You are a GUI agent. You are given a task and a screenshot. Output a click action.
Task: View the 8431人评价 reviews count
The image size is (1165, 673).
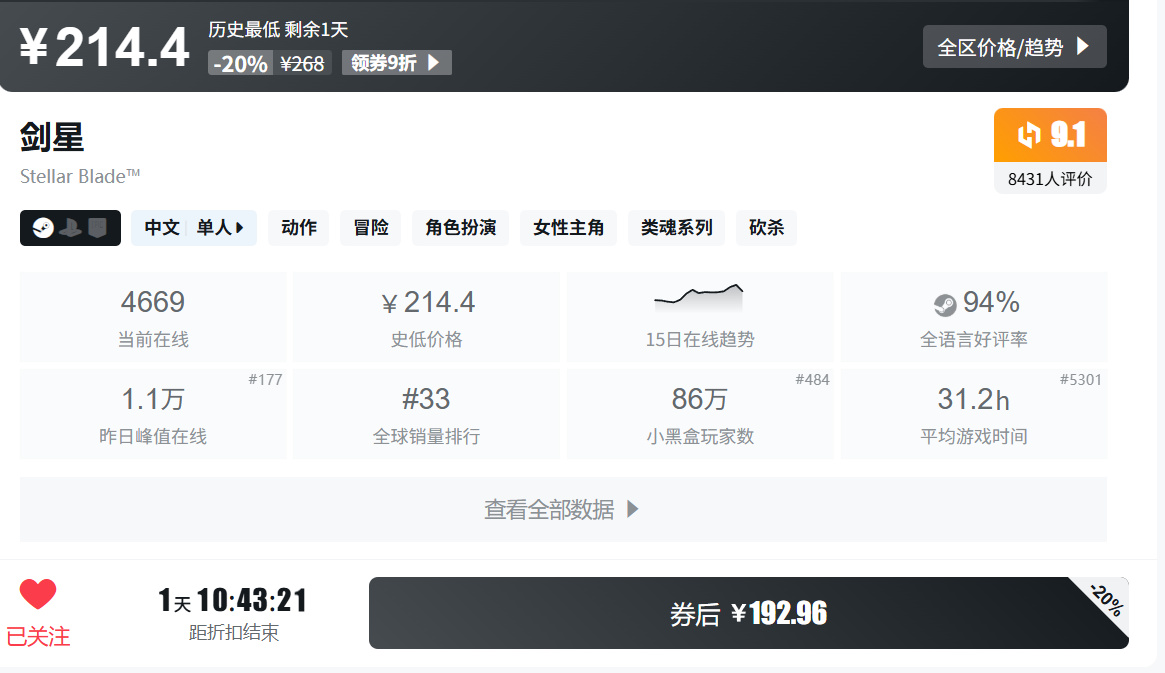1050,179
